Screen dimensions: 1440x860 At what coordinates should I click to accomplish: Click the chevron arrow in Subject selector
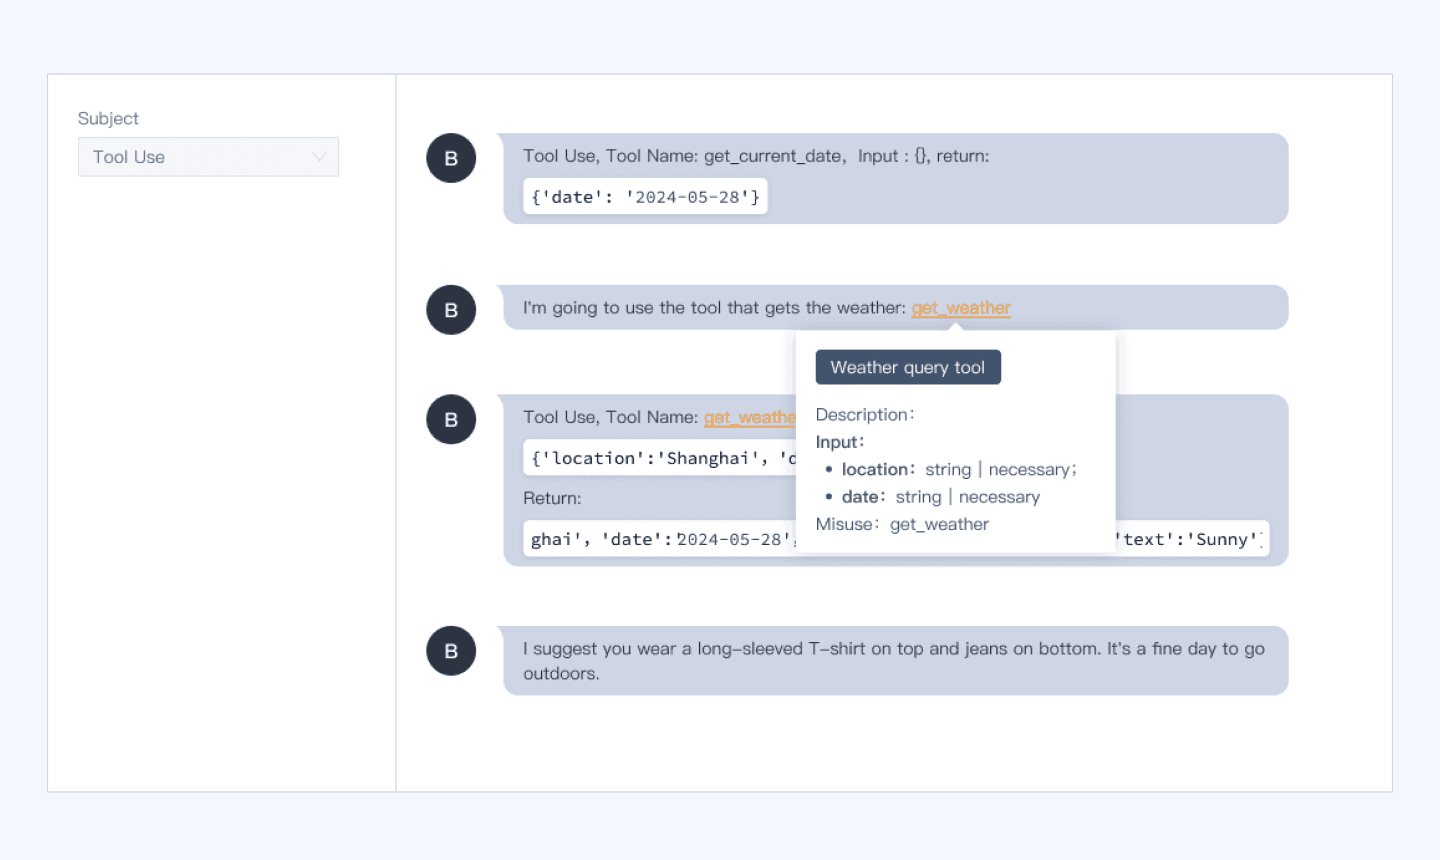[319, 157]
